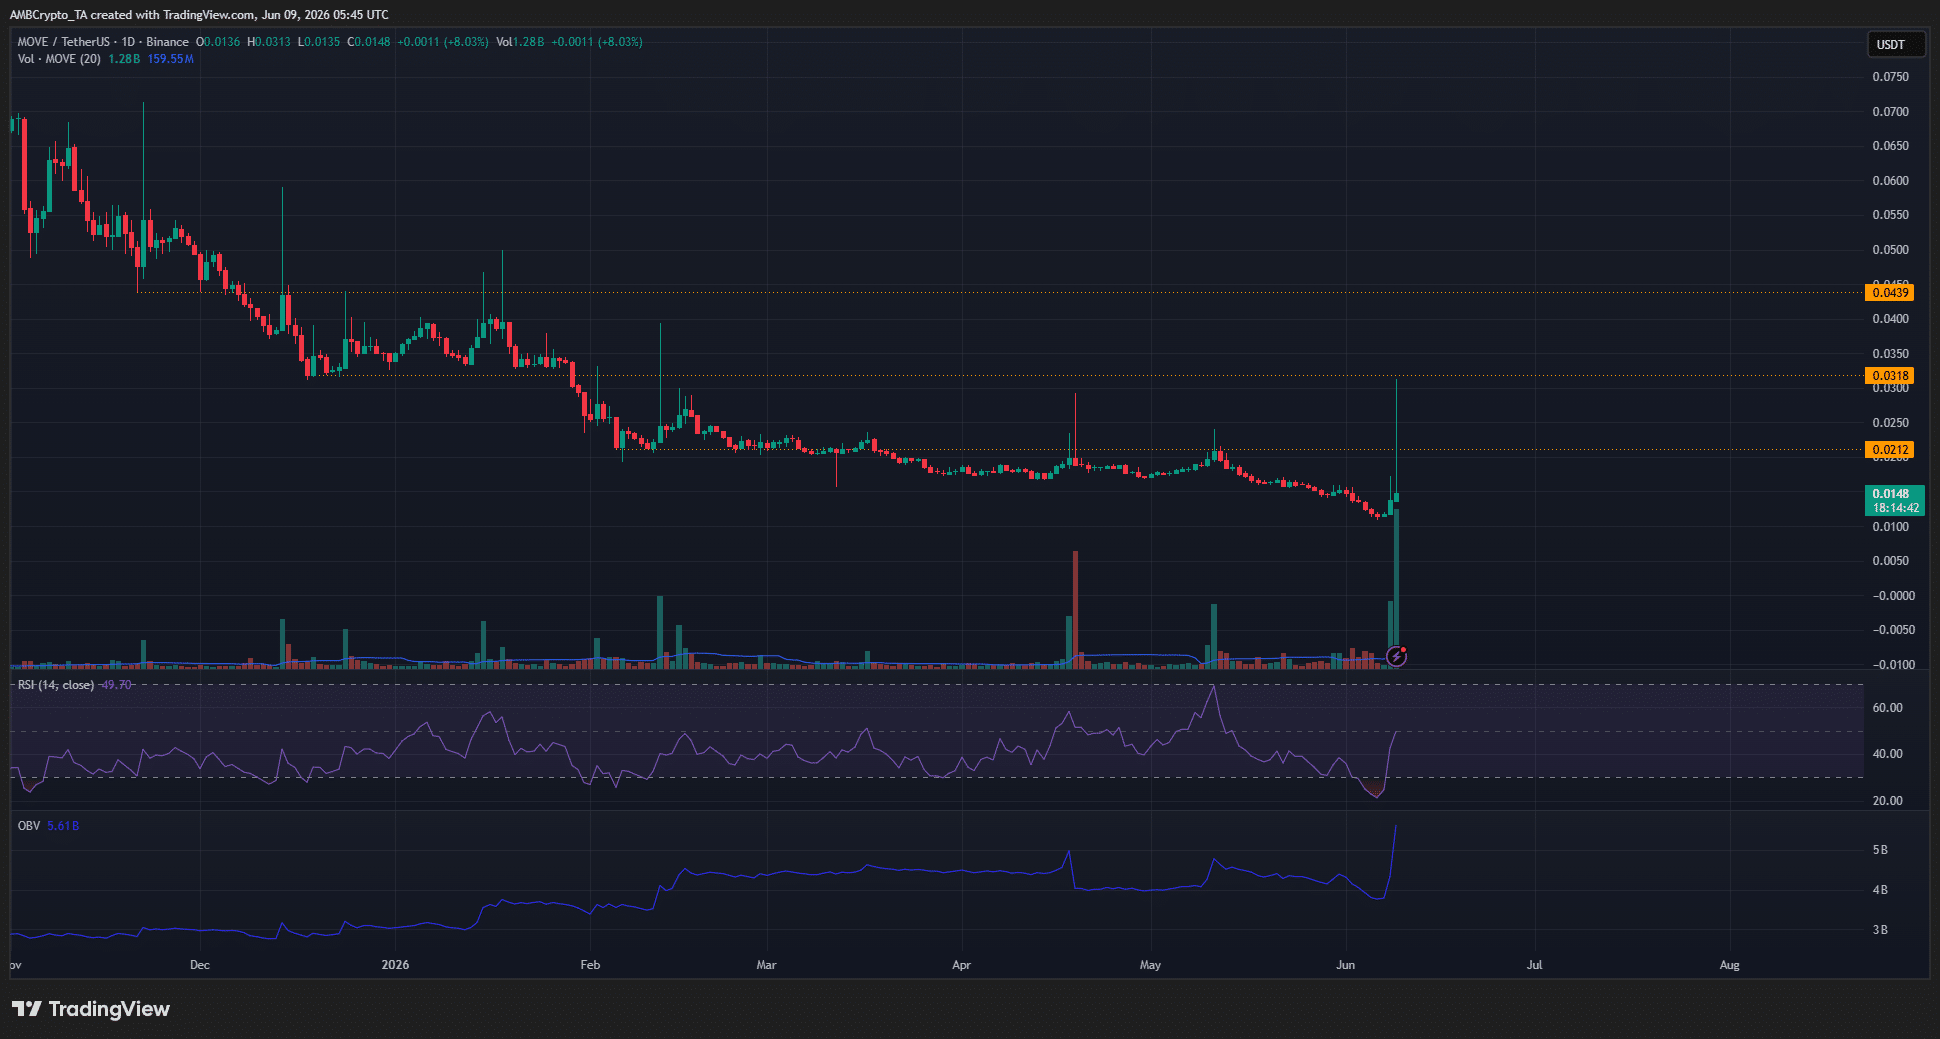The width and height of the screenshot is (1940, 1039).
Task: Click the 40.00 RSI scale value
Action: (x=1887, y=754)
